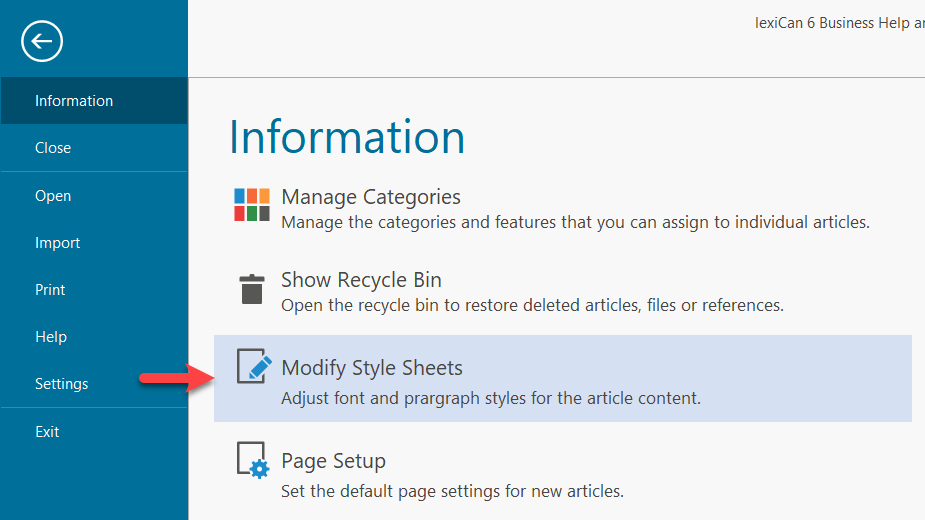Click the Page Setup gear page icon

point(253,459)
